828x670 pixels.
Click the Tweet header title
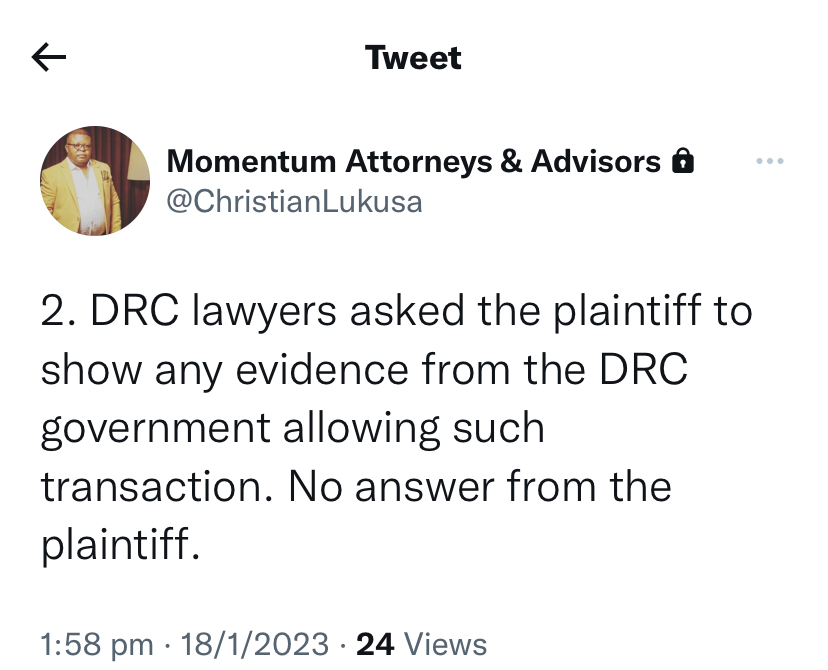click(414, 58)
